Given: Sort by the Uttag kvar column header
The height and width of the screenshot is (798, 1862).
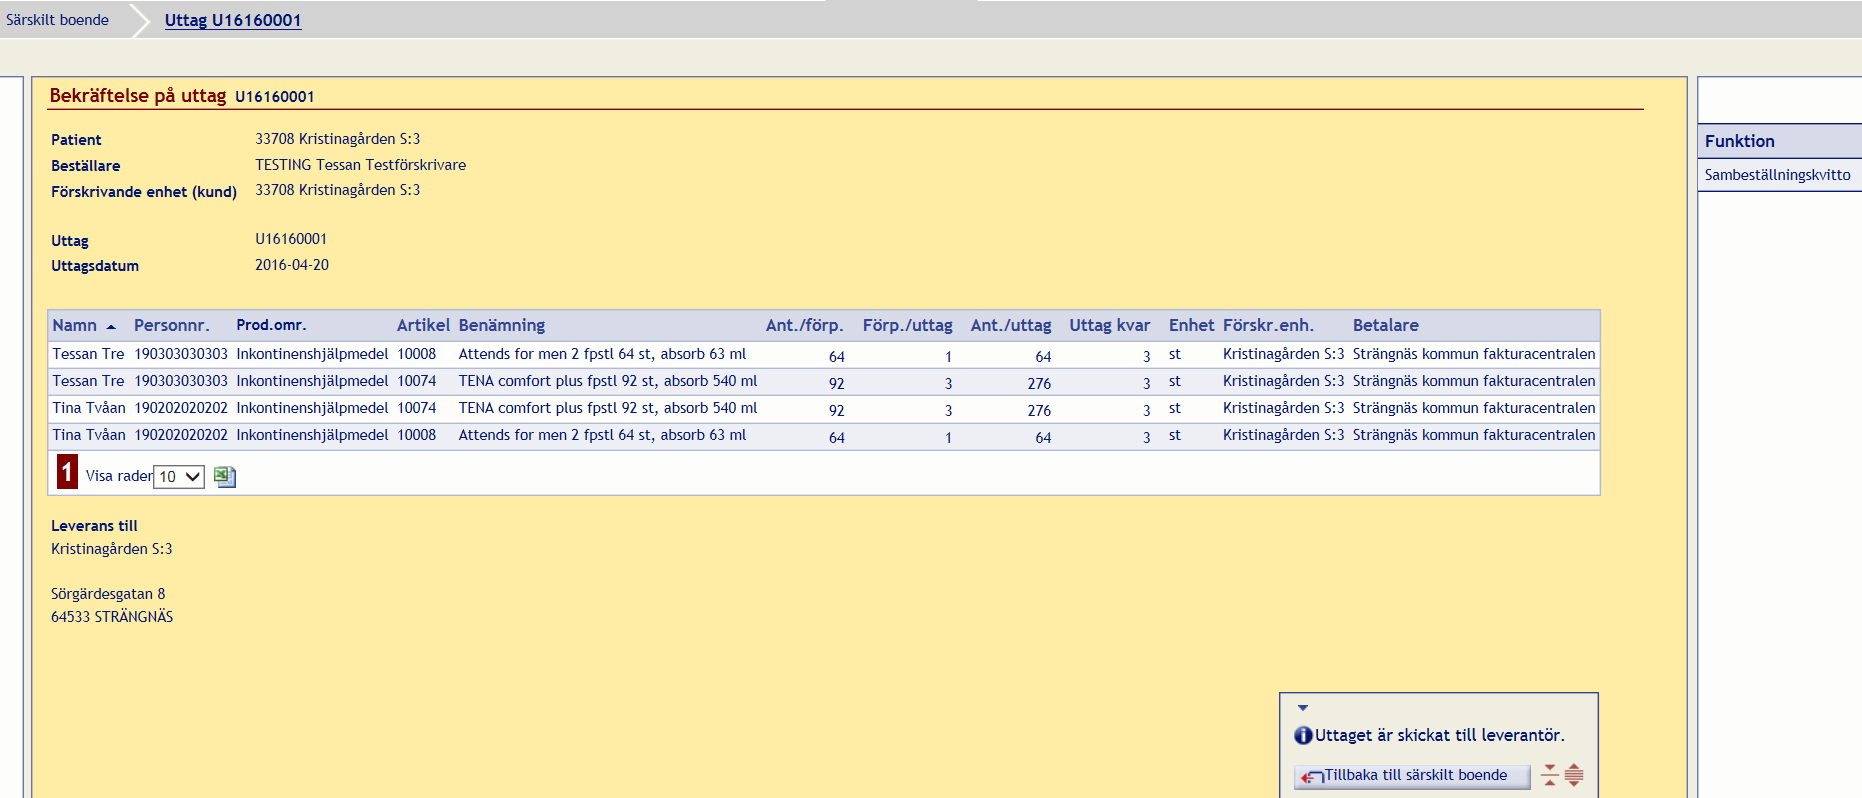Looking at the screenshot, I should coord(1110,325).
